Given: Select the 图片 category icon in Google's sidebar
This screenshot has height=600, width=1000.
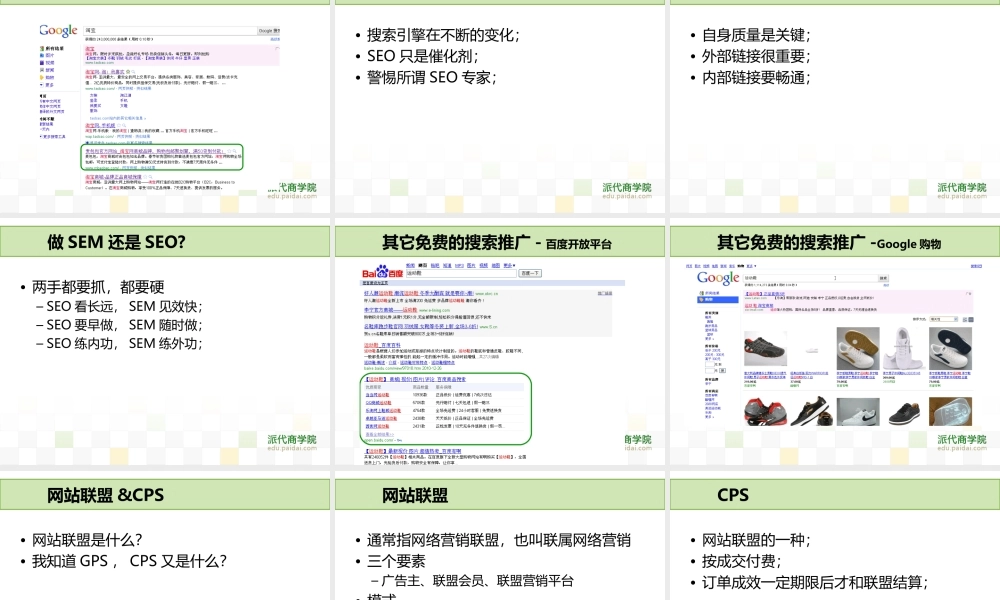Looking at the screenshot, I should [x=41, y=55].
